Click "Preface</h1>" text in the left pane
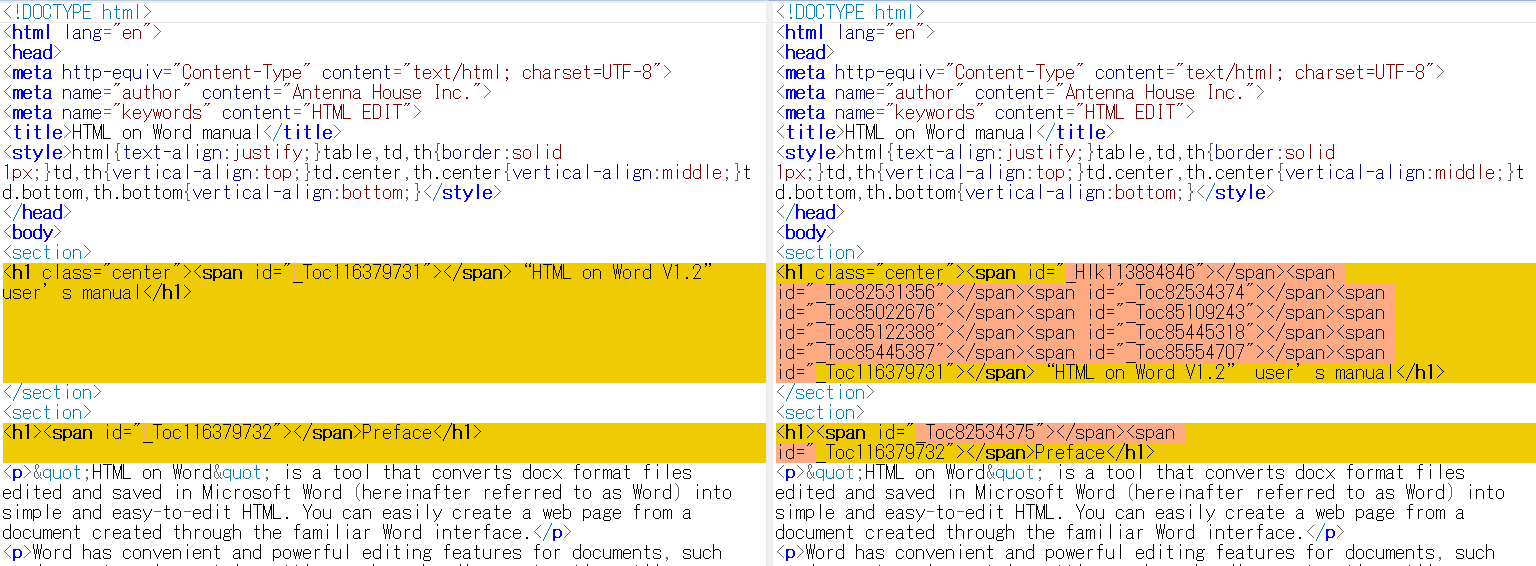Screen dimensions: 1536x566 [421, 432]
